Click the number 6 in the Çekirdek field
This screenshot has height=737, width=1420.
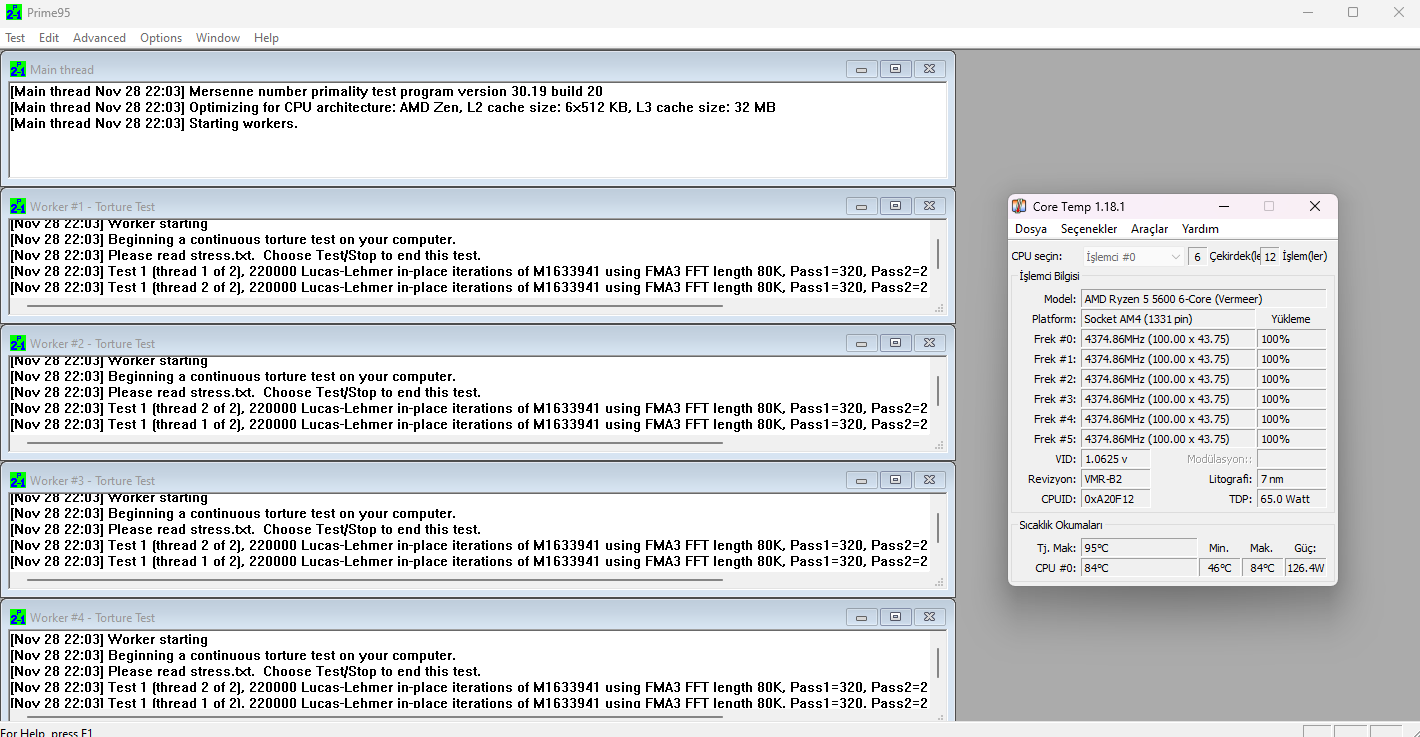pyautogui.click(x=1197, y=257)
